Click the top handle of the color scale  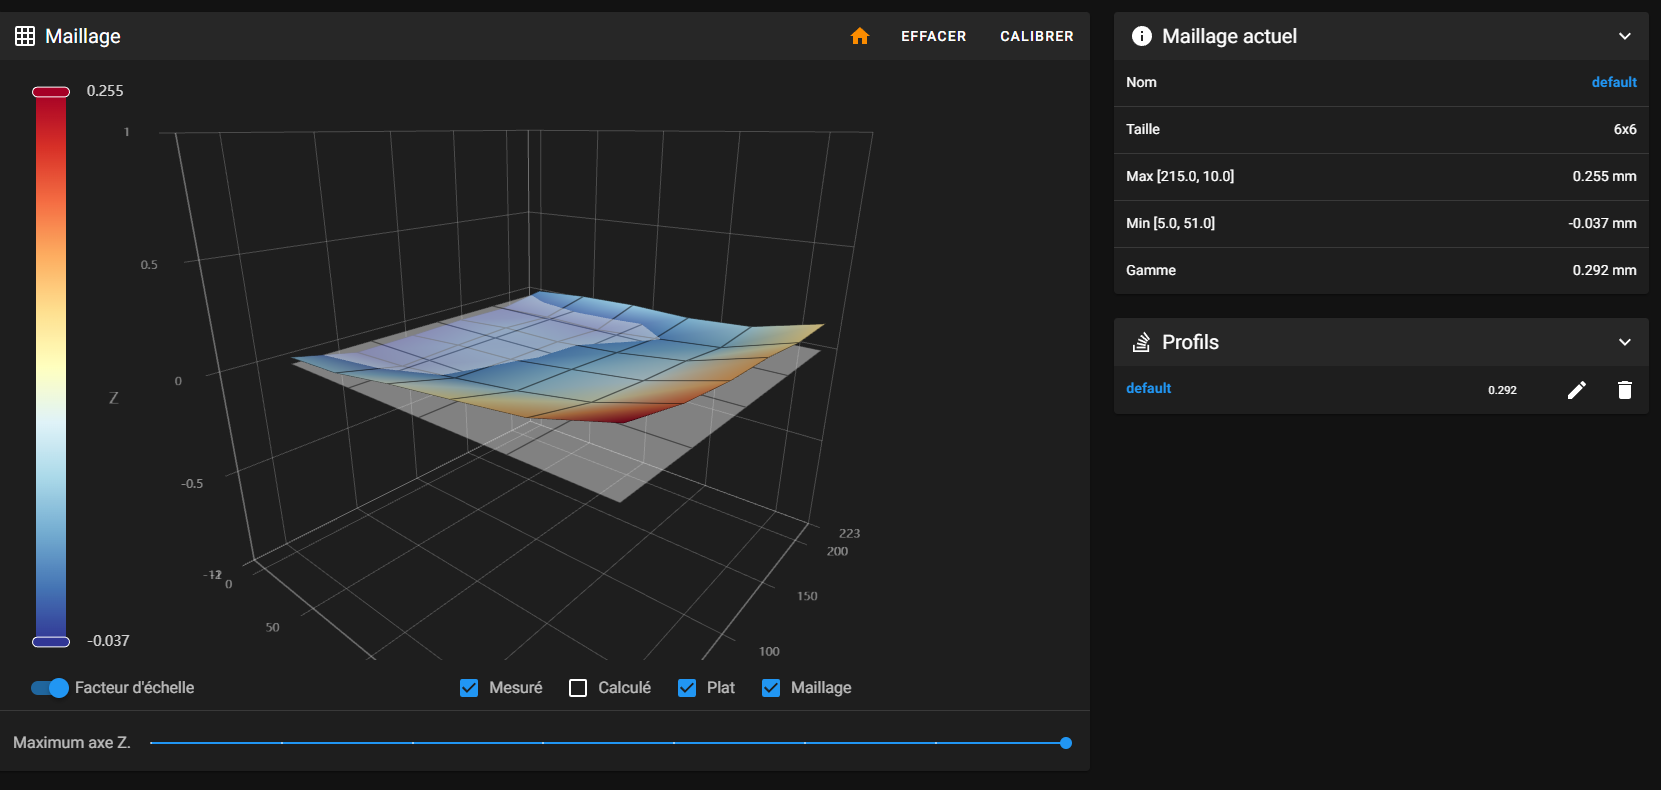[x=51, y=92]
